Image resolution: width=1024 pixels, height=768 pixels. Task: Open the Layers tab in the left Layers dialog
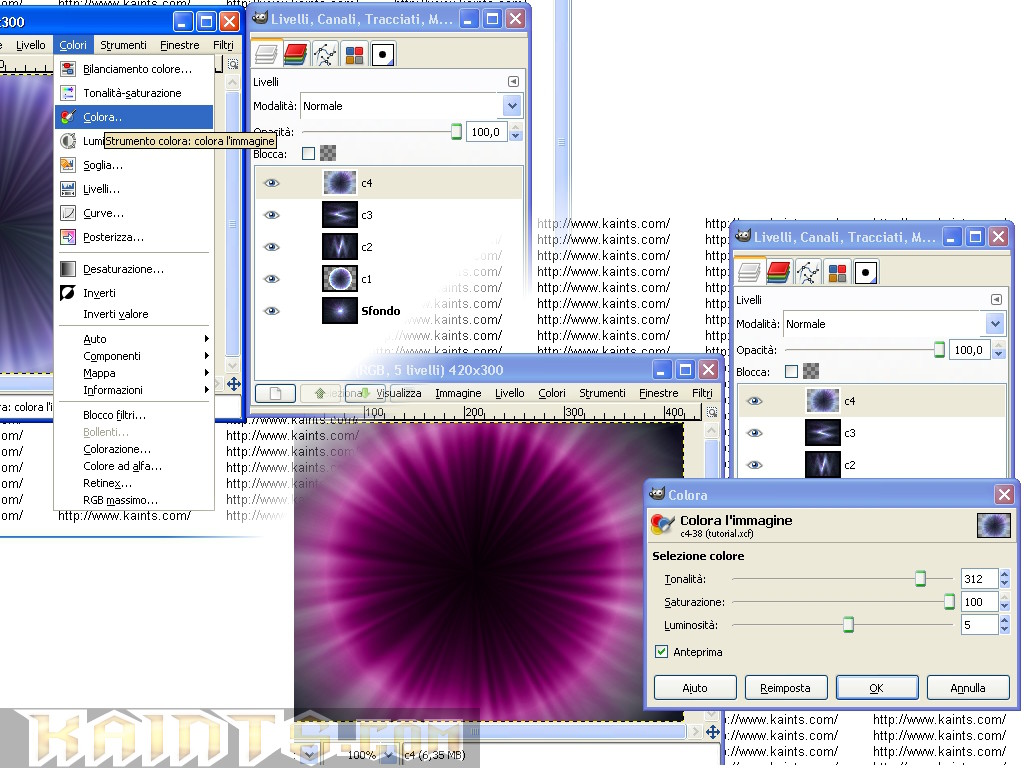coord(266,54)
